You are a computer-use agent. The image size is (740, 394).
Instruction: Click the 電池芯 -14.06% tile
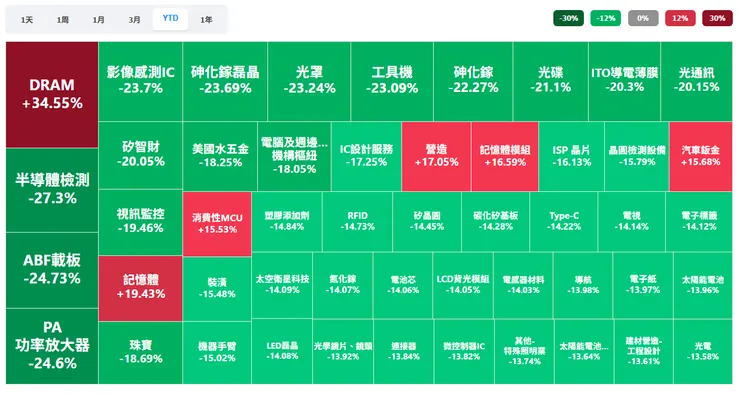coord(403,285)
